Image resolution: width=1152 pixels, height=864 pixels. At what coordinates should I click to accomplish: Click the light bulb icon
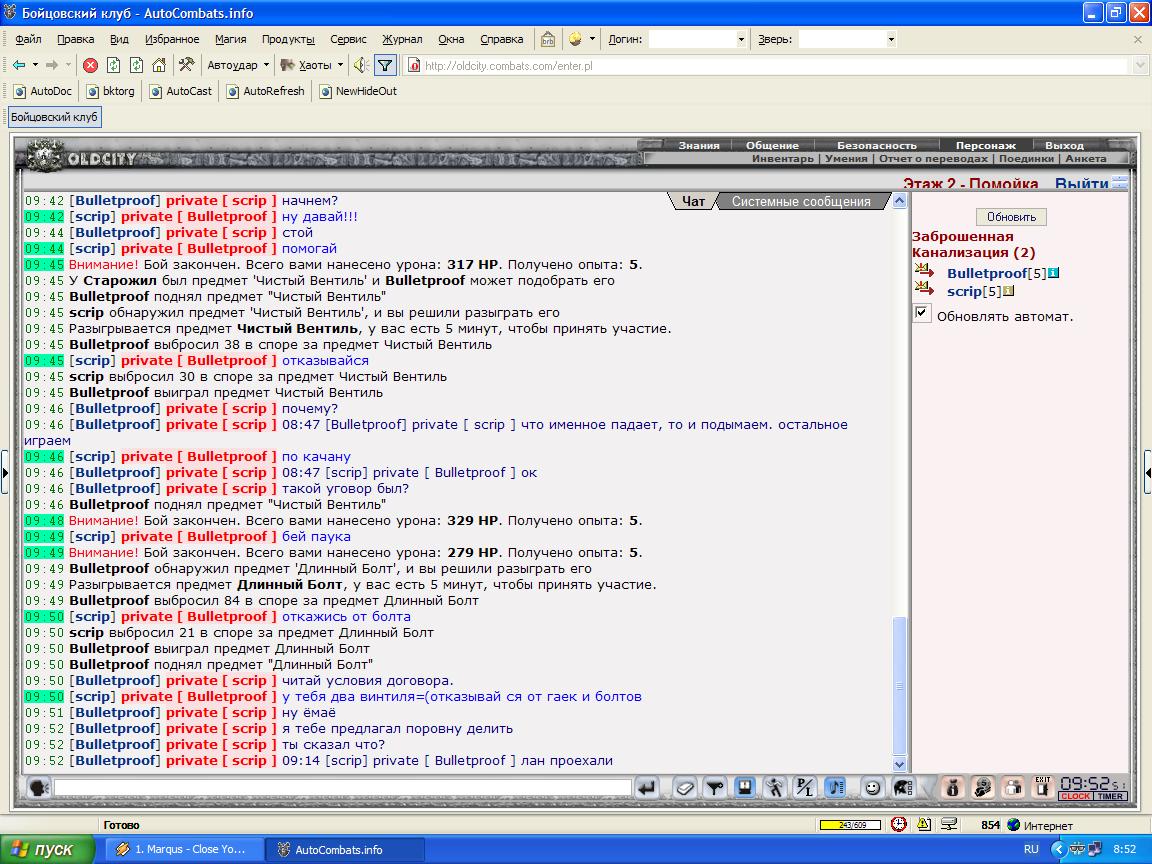tap(575, 40)
